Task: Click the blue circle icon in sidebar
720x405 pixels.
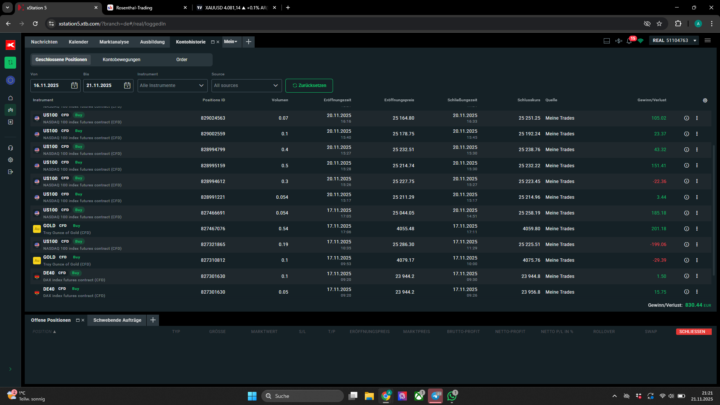Action: coord(10,80)
